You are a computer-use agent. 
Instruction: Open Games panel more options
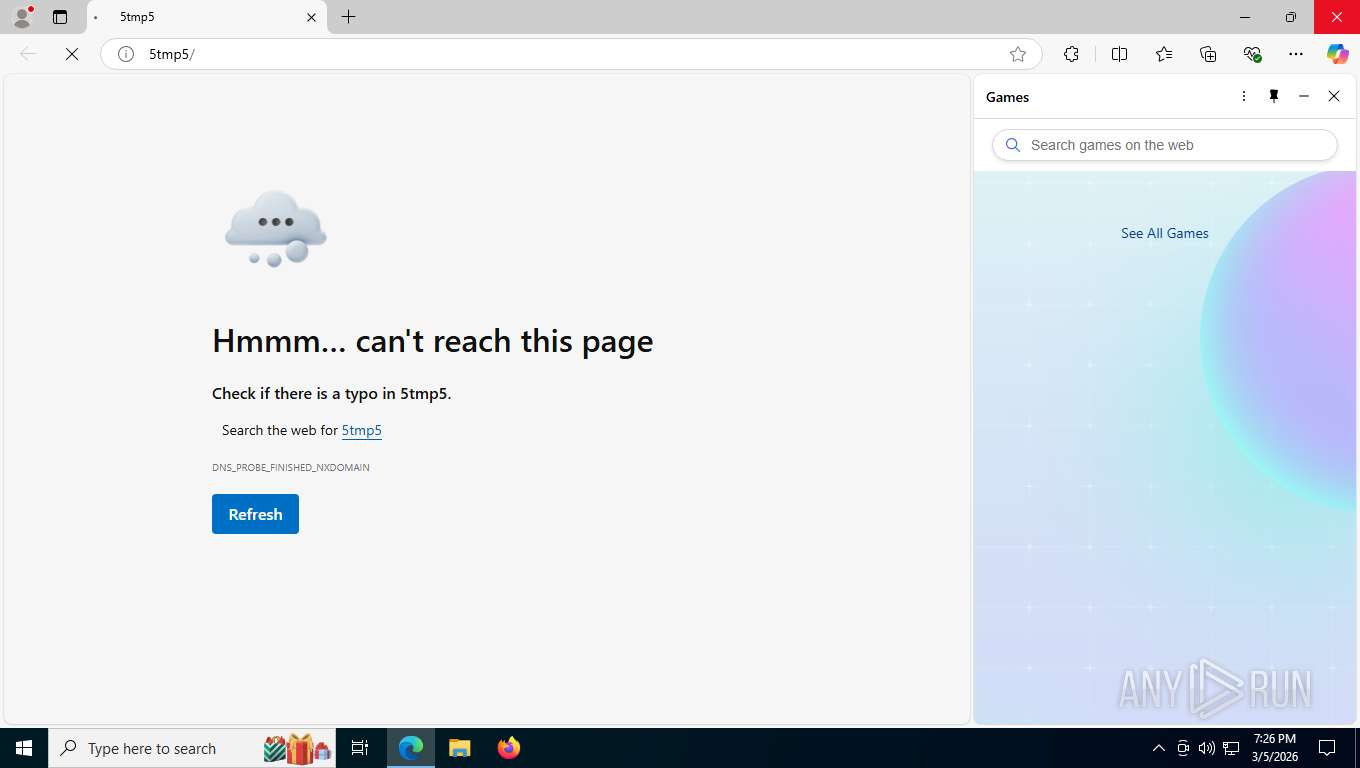[1244, 96]
